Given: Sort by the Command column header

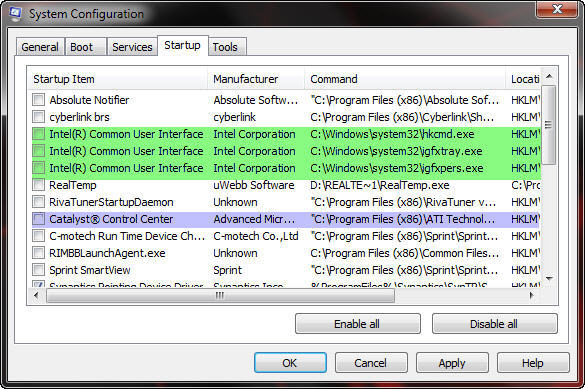Looking at the screenshot, I should [405, 79].
